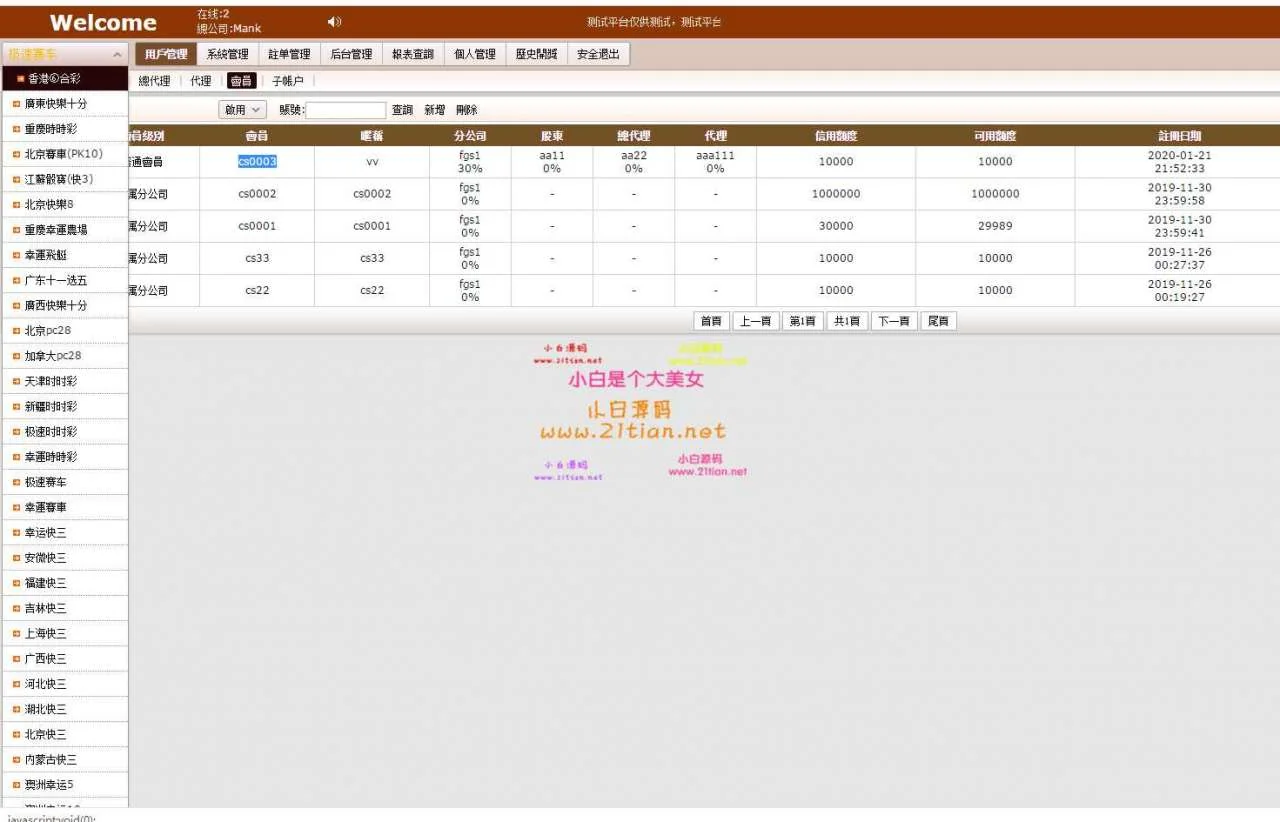Click the speaker sound icon in header

(x=334, y=22)
